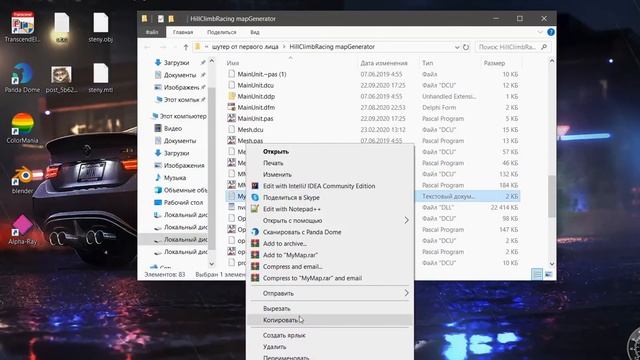Choose Edit with Notepad++
The image size is (640, 360).
(291, 209)
